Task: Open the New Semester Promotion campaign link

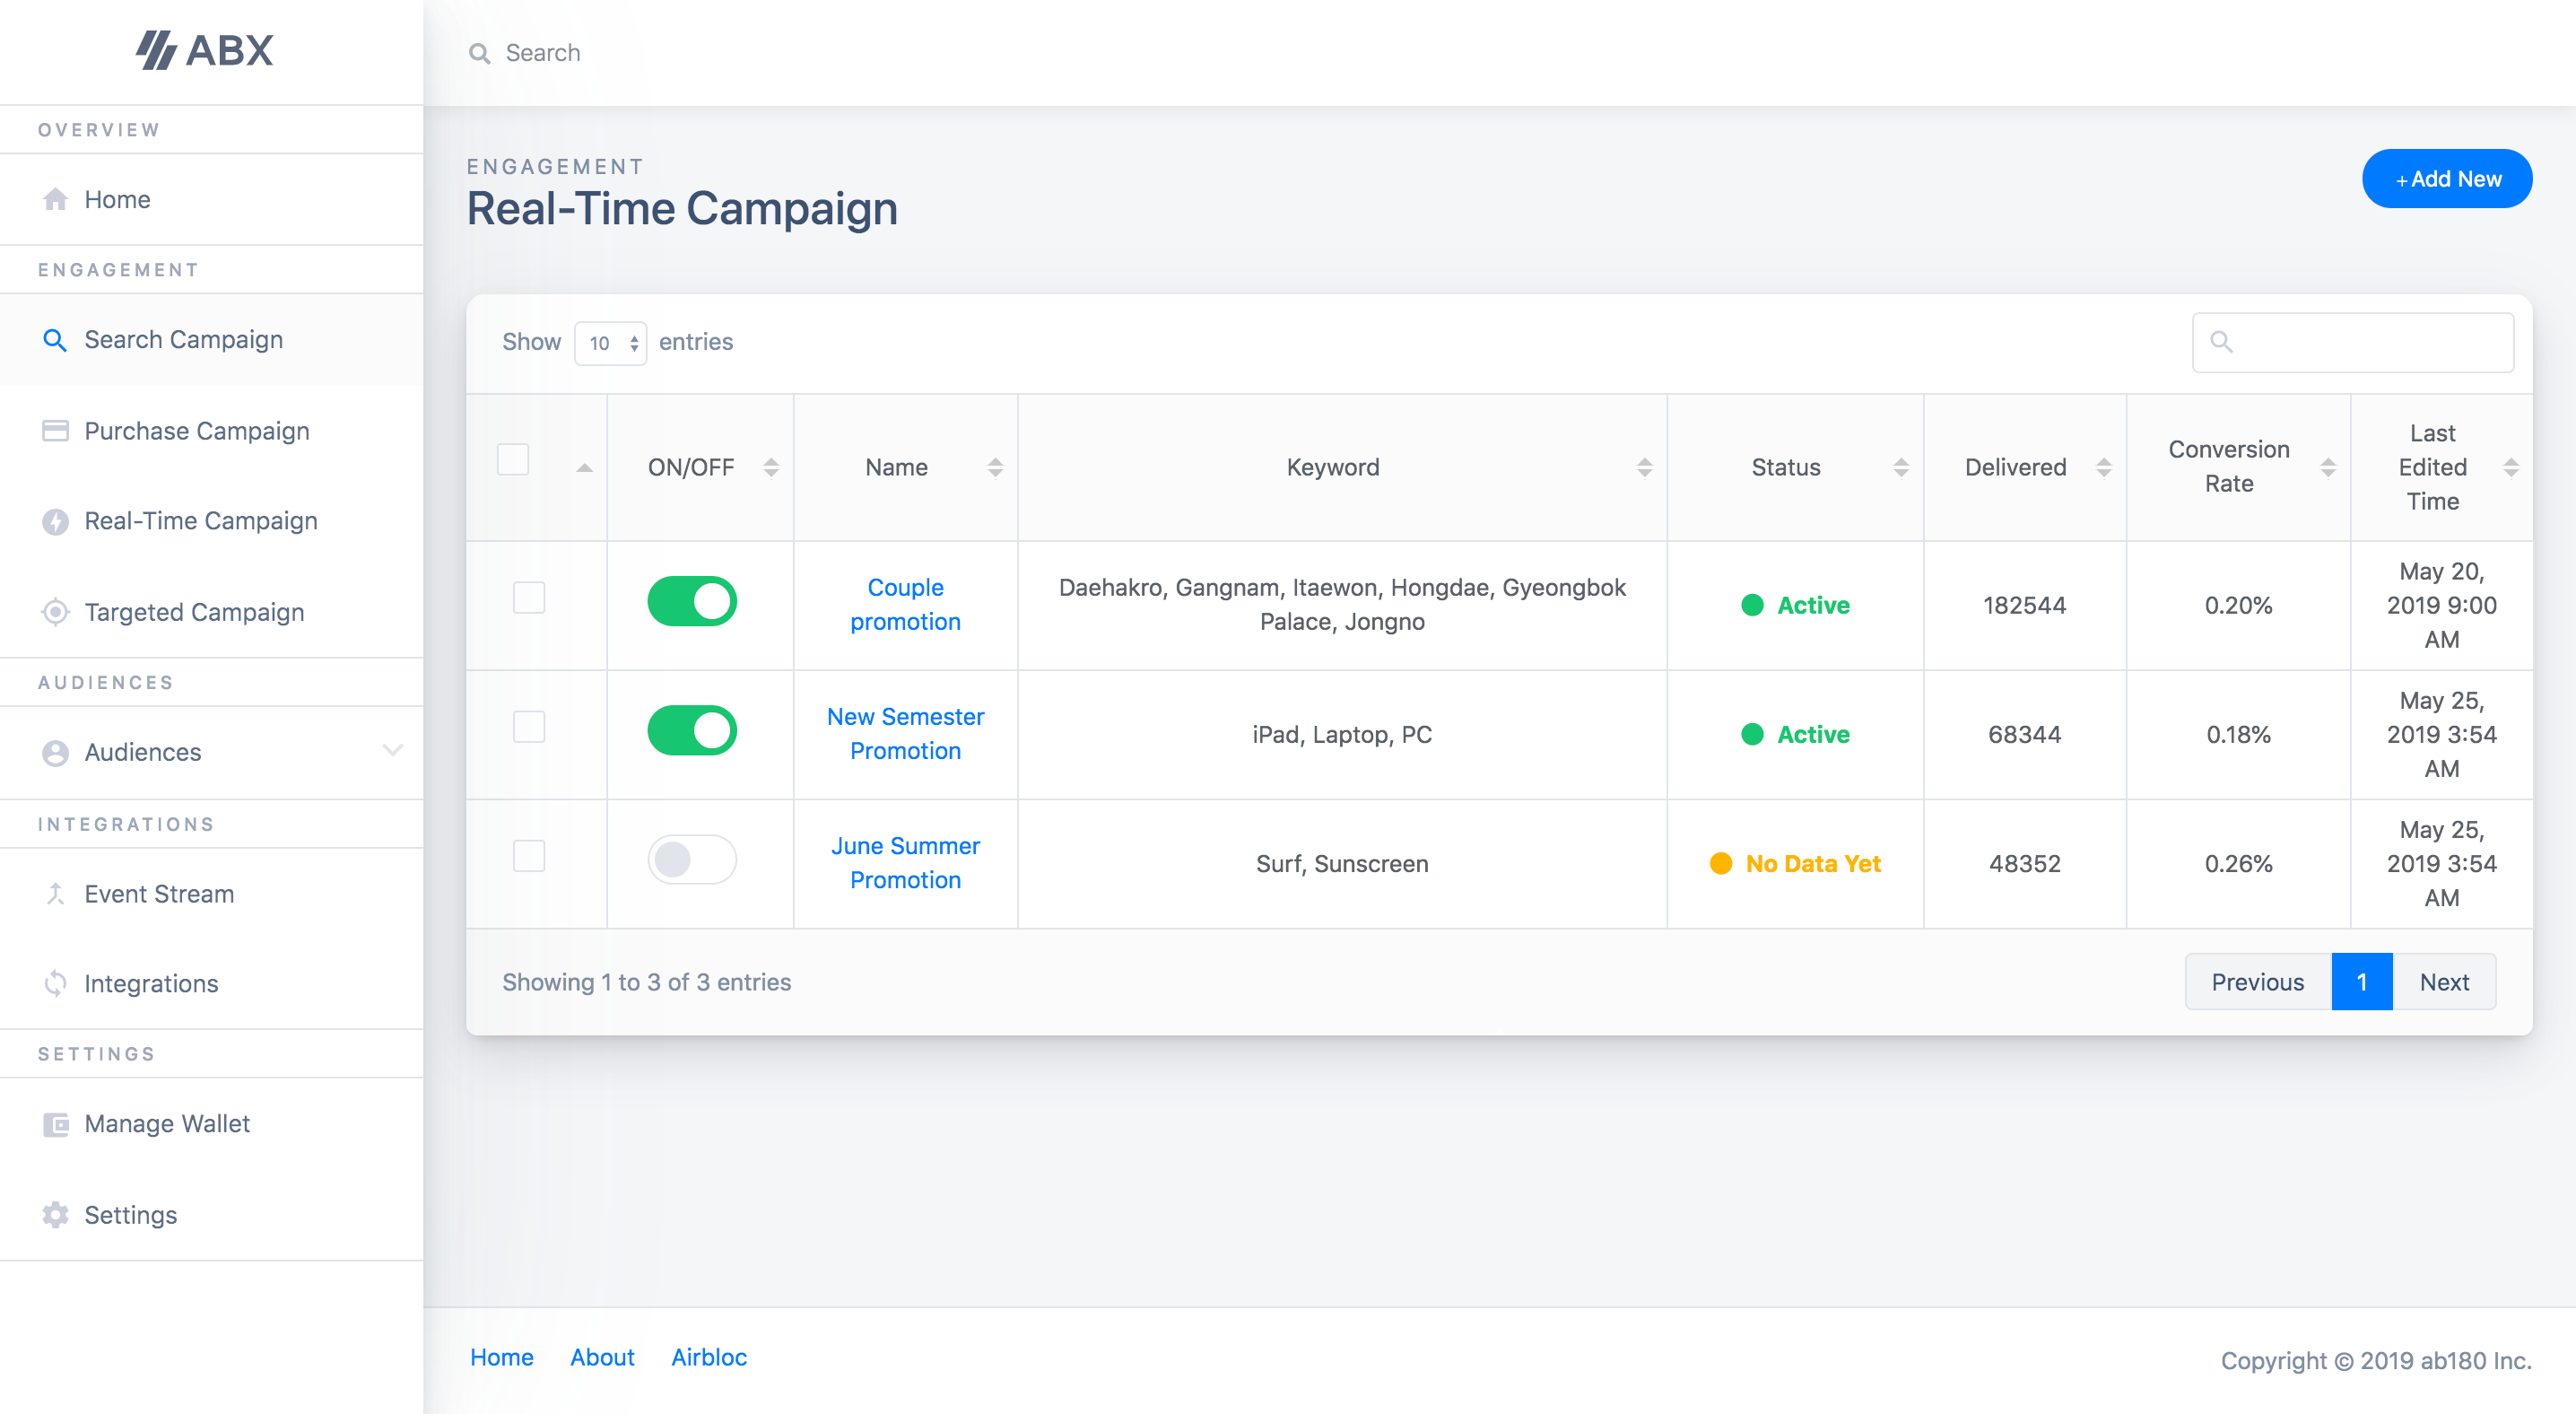Action: click(x=905, y=733)
